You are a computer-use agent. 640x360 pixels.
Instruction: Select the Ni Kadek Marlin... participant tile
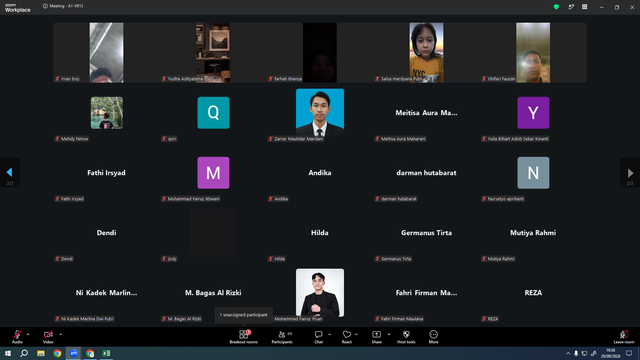point(107,293)
